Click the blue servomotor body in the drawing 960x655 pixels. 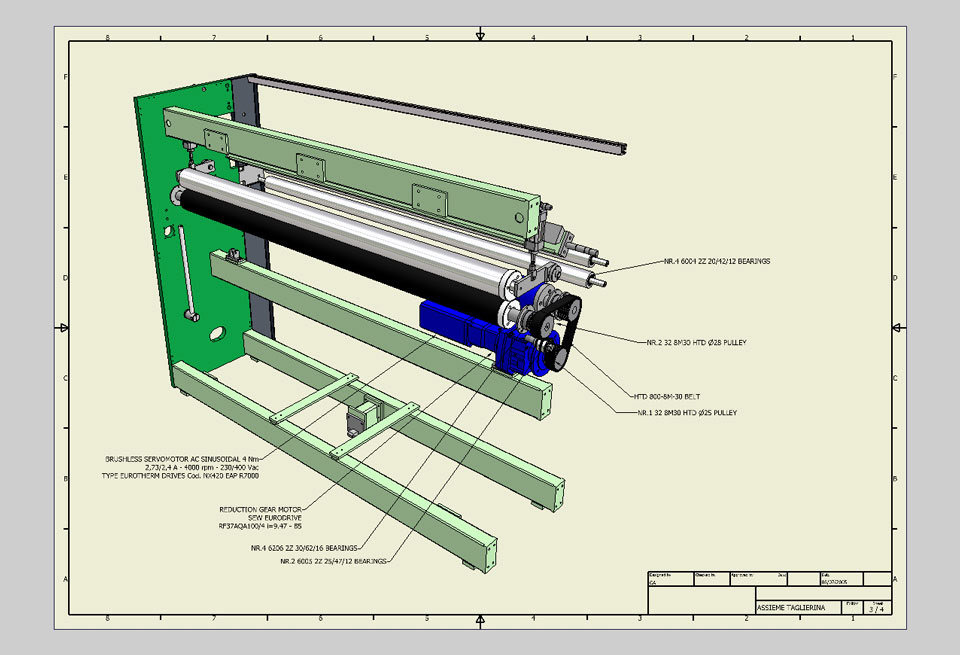[445, 321]
